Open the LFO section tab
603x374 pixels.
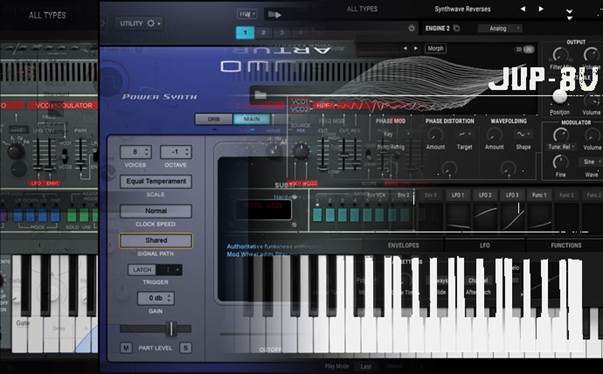(485, 245)
